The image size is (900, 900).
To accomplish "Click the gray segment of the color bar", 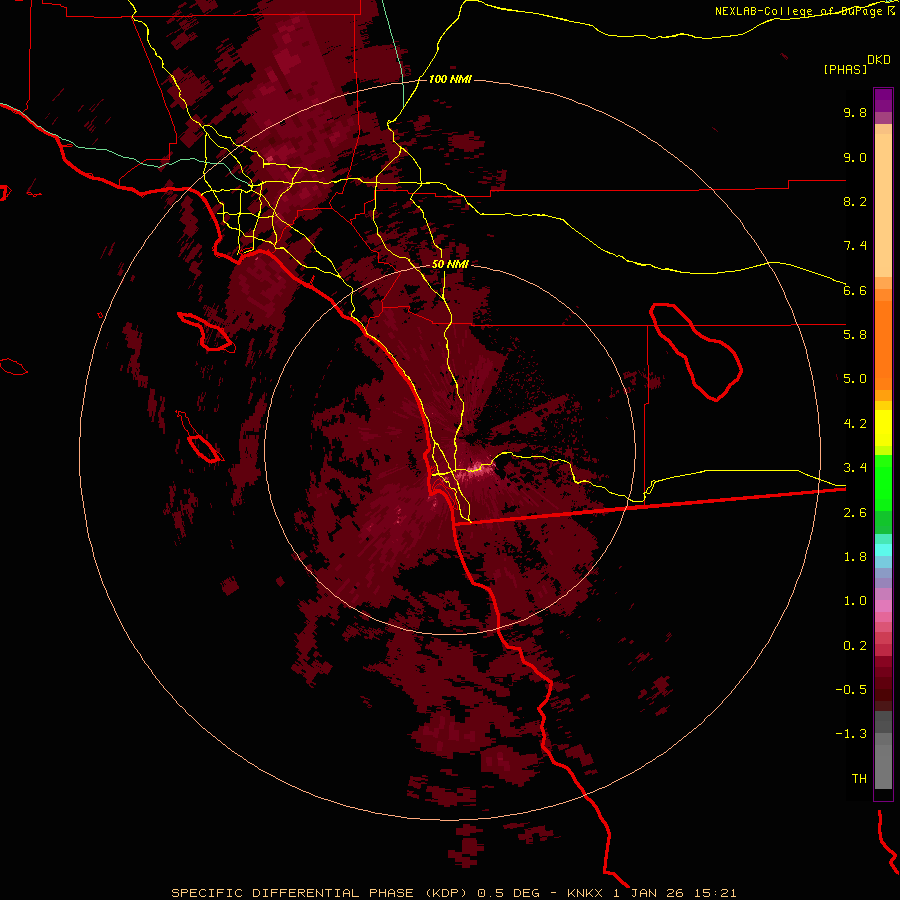I will pos(883,750).
